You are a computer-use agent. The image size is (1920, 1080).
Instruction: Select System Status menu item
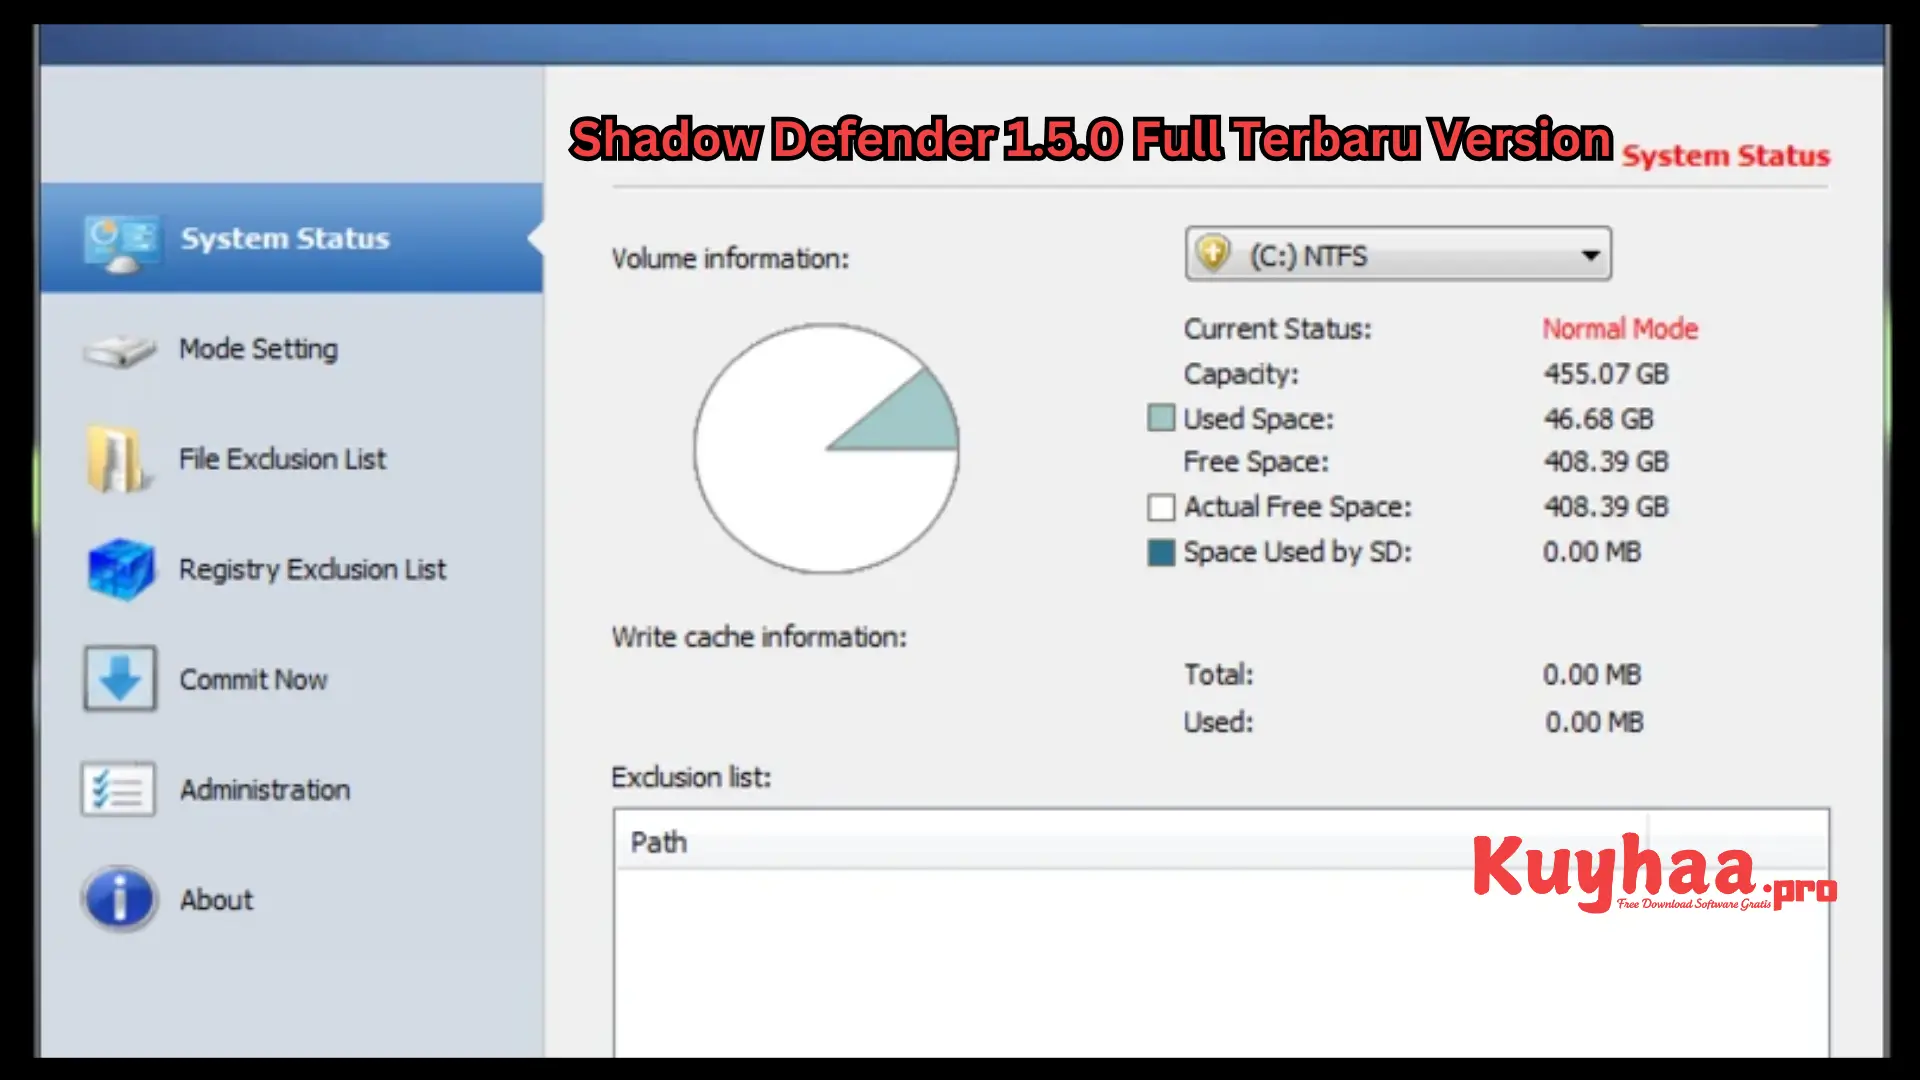coord(286,237)
